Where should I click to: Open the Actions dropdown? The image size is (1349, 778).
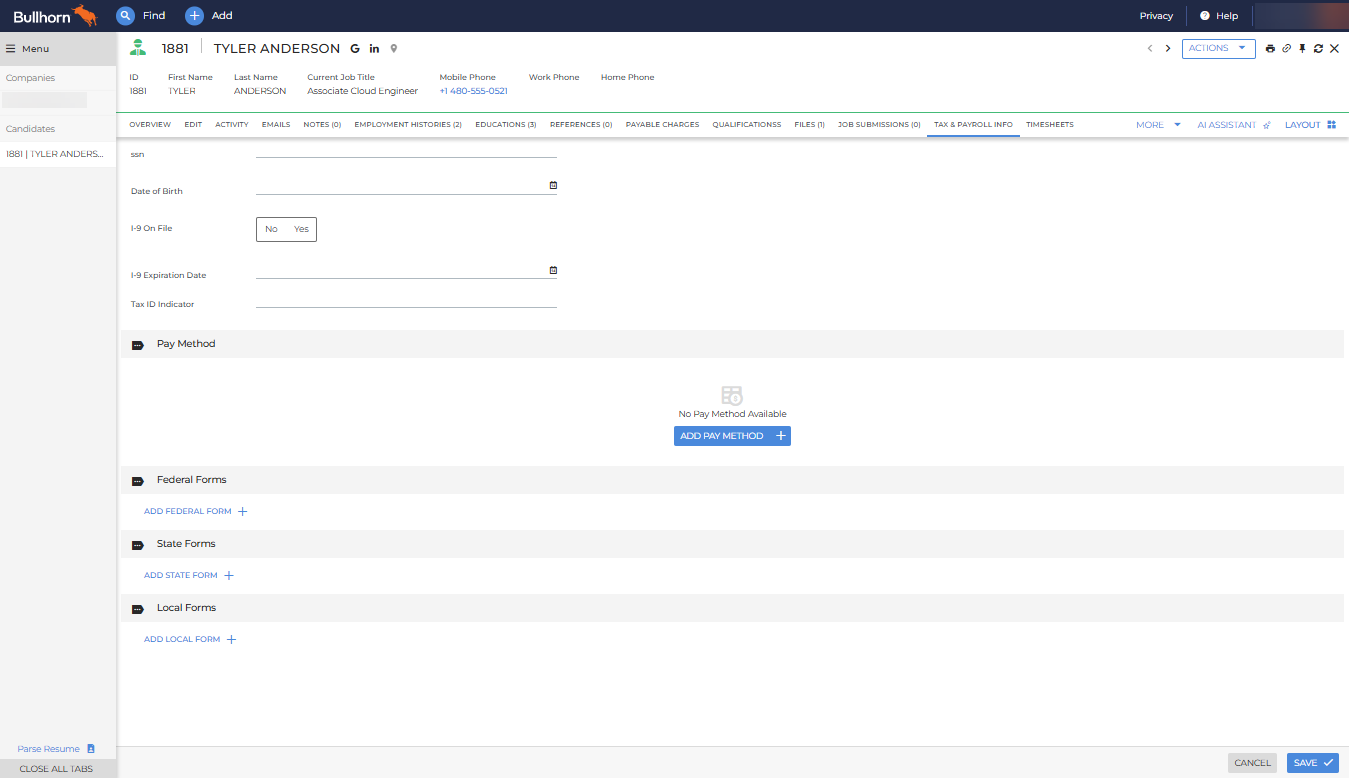click(x=1218, y=48)
